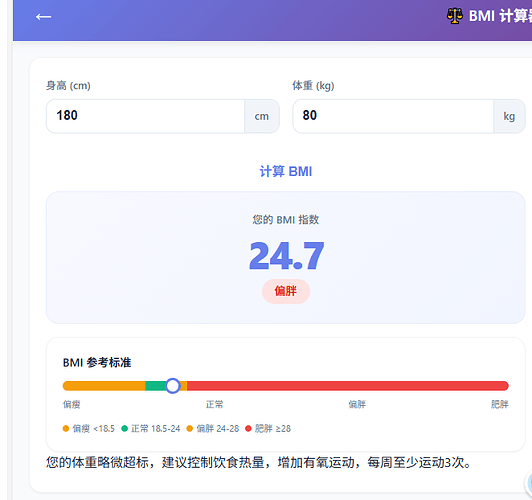Click the 体重 (kg) label
The image size is (532, 500).
(313, 85)
